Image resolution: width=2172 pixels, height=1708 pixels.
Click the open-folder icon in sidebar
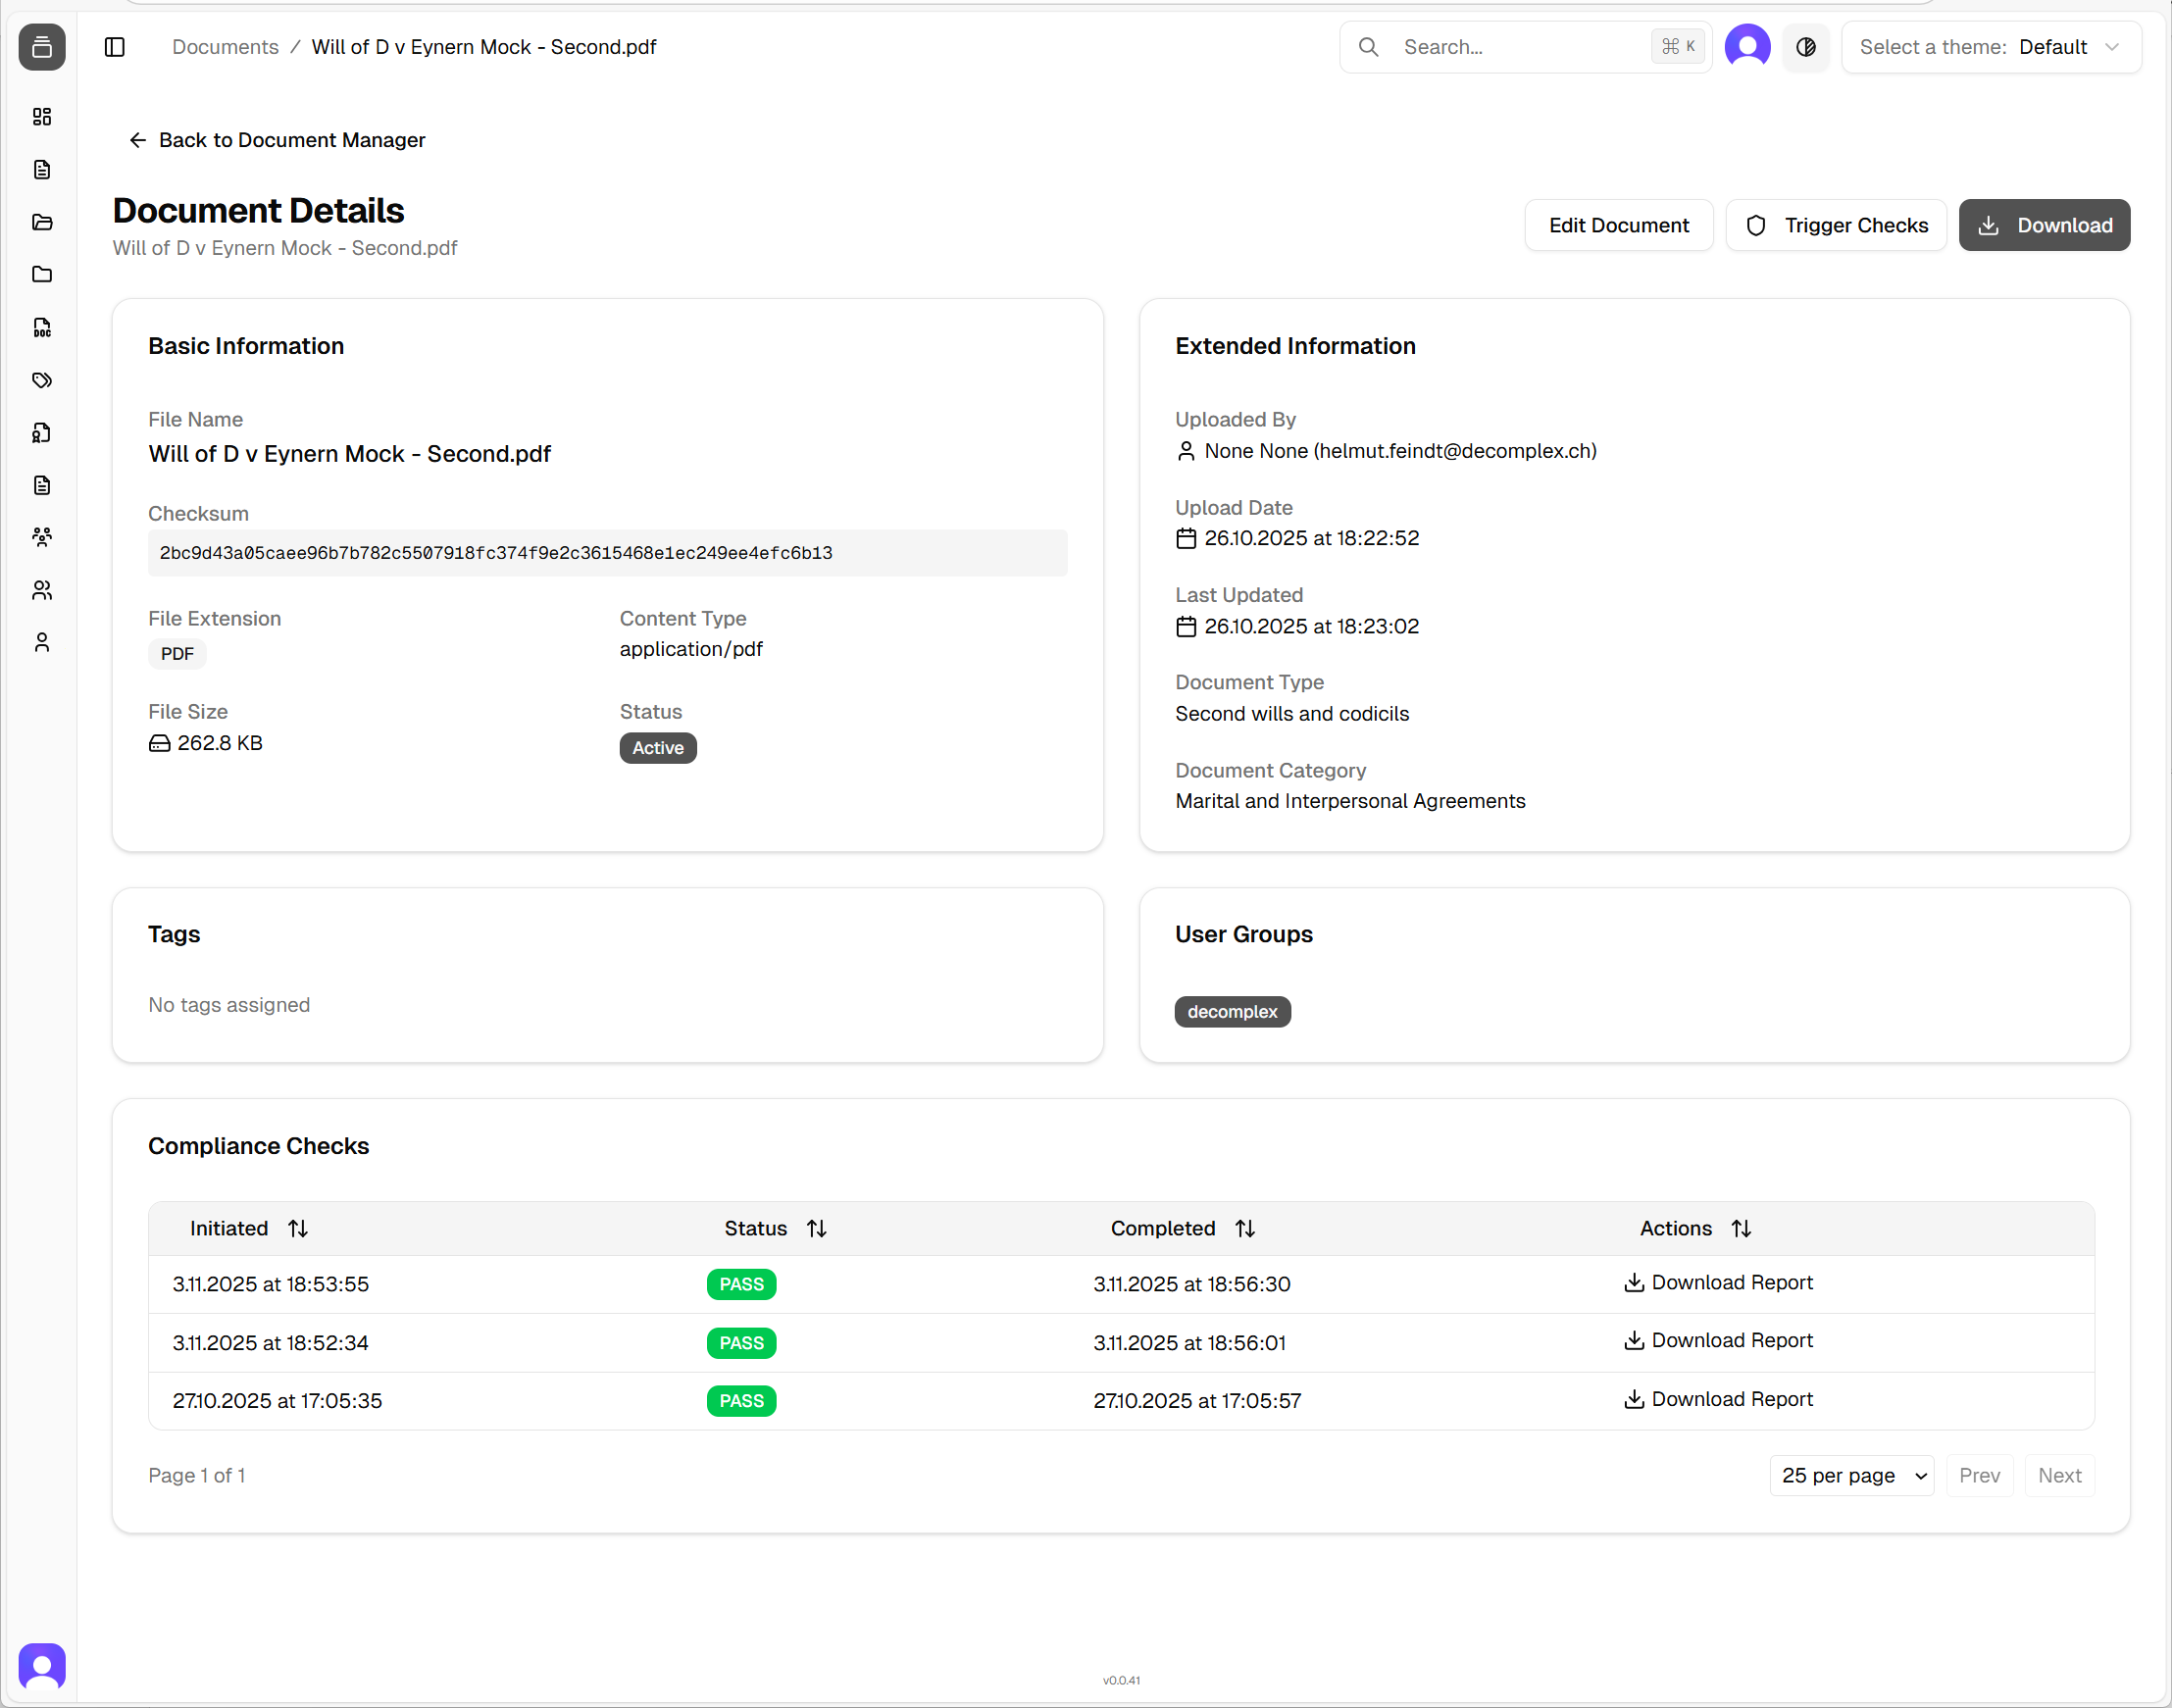click(42, 222)
